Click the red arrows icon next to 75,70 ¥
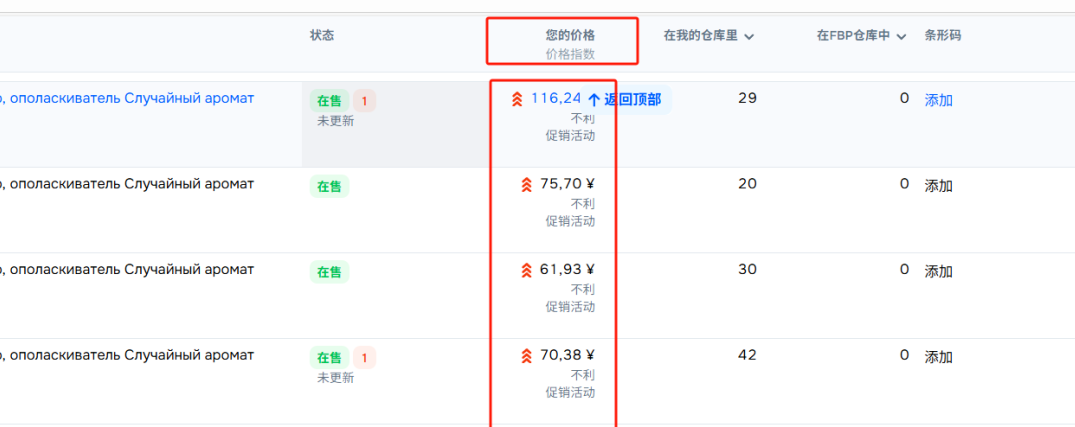This screenshot has height=427, width=1075. tap(526, 184)
